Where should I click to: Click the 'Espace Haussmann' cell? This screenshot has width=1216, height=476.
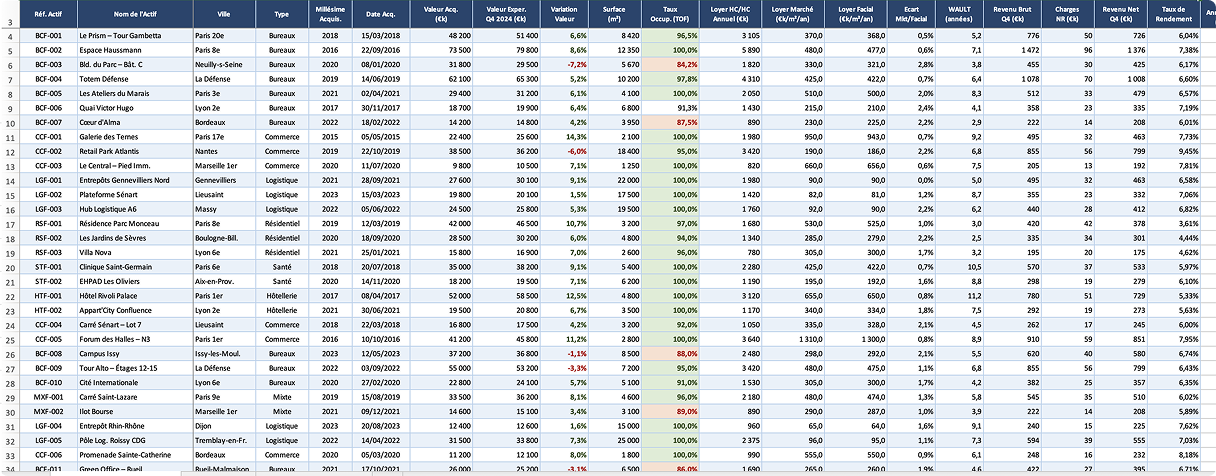tap(134, 49)
